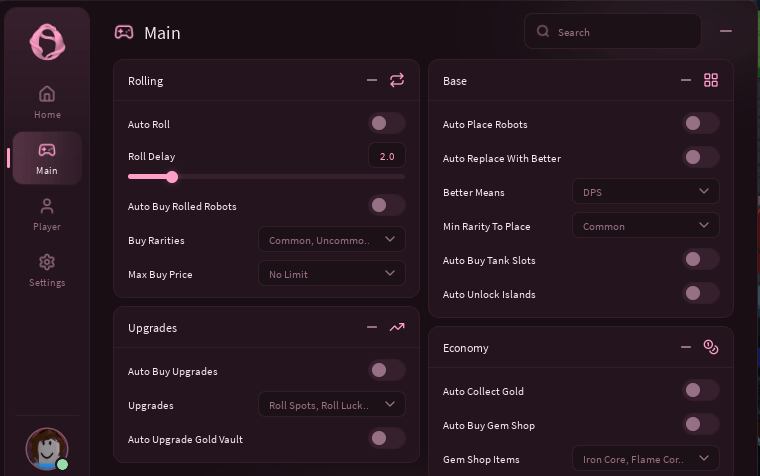This screenshot has height=476, width=760.
Task: Collapse the Economy section
Action: tap(686, 348)
